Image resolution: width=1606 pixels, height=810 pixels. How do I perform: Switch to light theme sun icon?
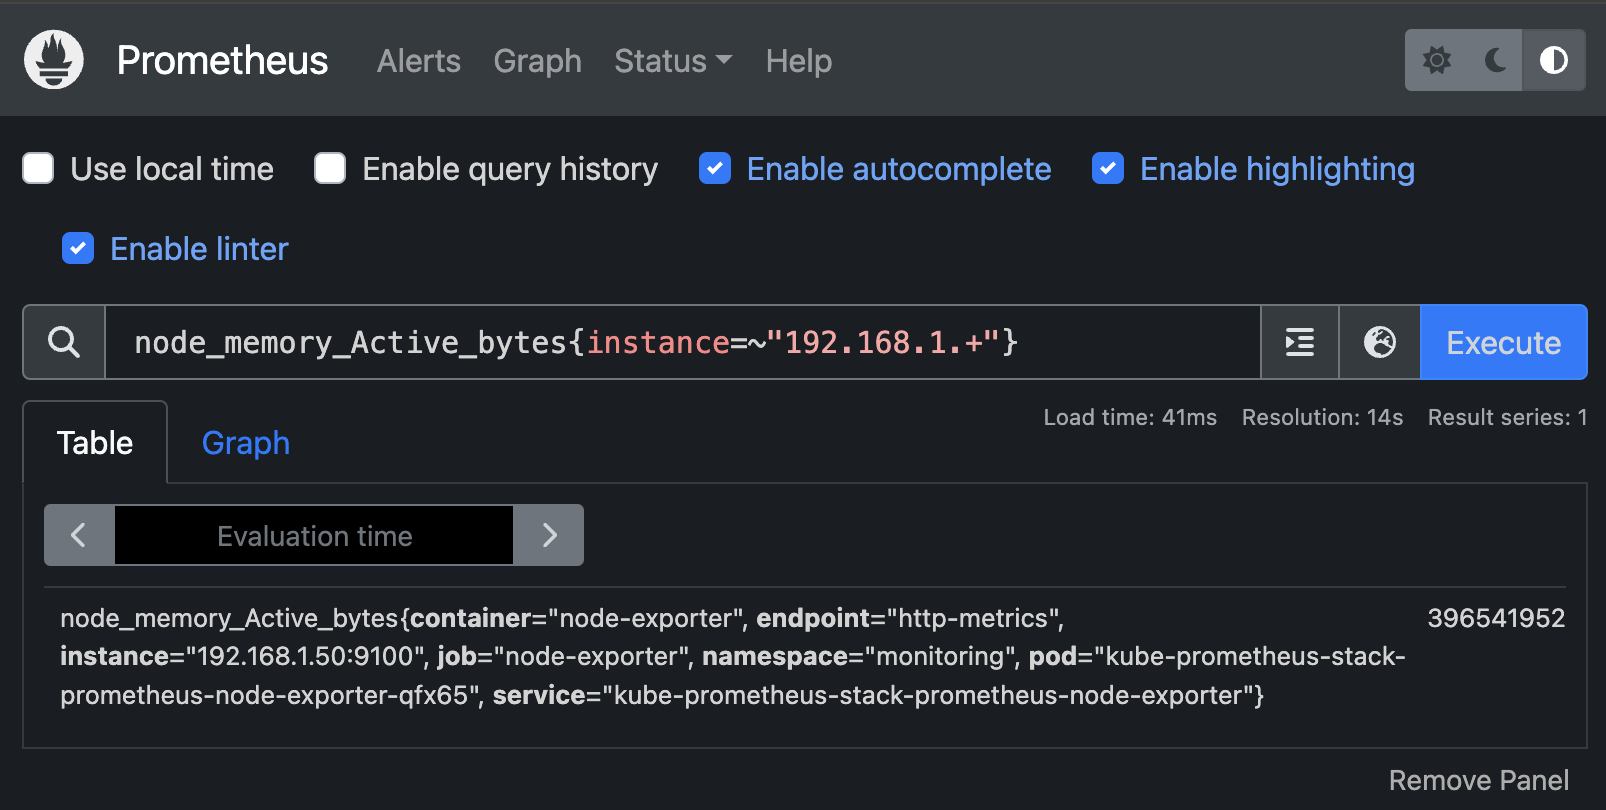tap(1436, 60)
